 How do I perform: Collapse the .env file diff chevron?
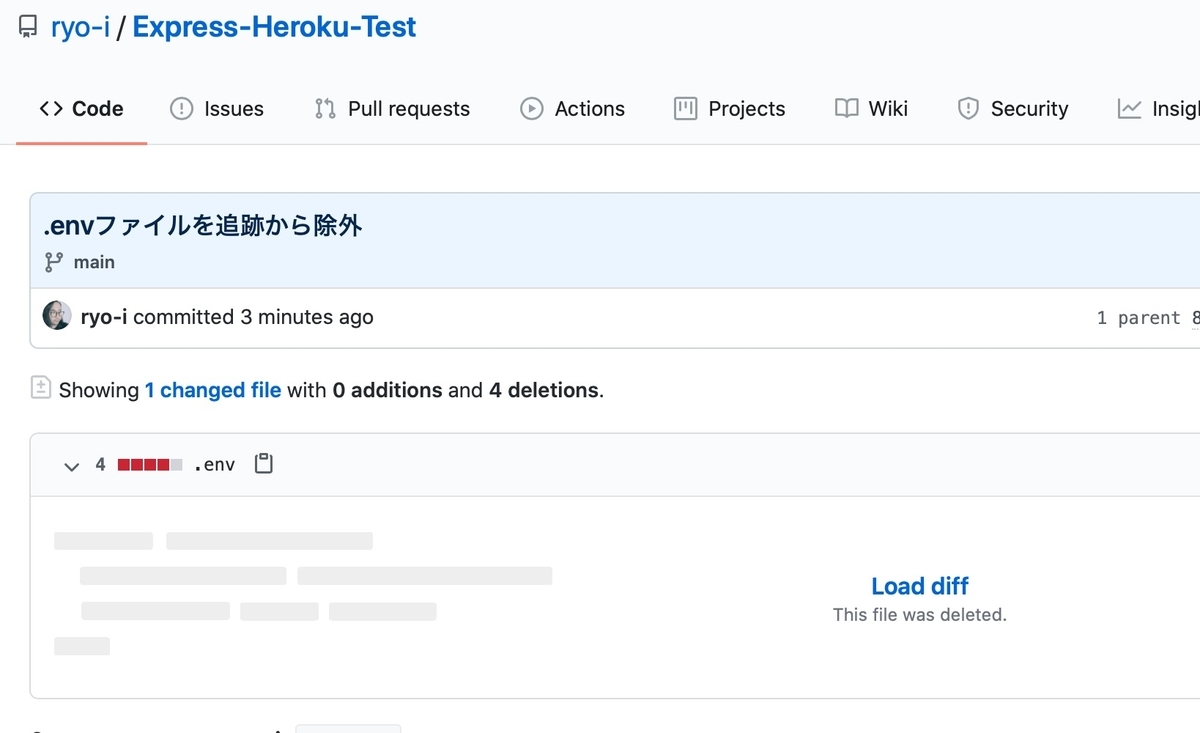coord(71,465)
